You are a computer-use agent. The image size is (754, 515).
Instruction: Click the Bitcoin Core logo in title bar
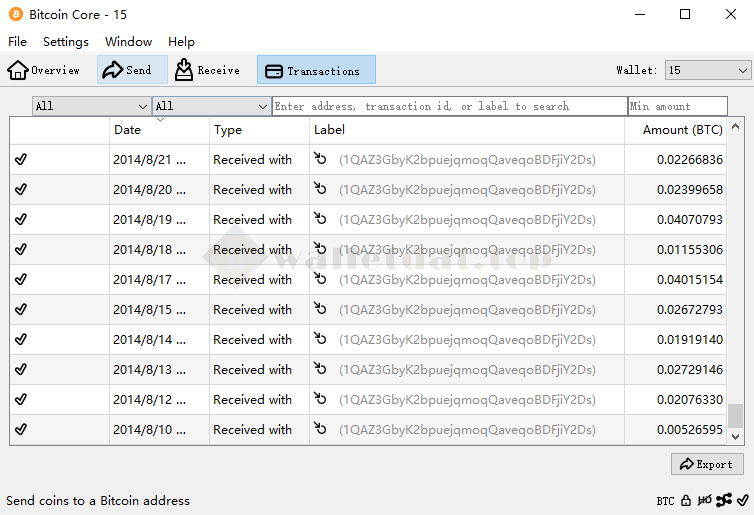click(15, 15)
